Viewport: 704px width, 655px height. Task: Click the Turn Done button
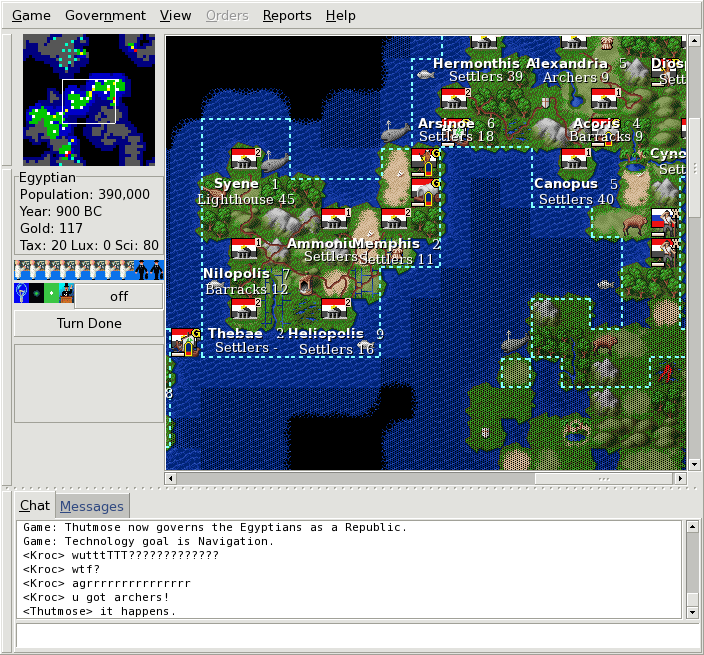[x=89, y=323]
